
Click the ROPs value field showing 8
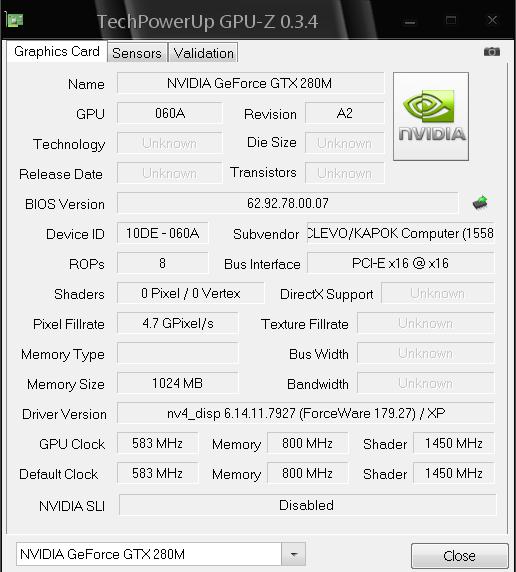point(162,263)
